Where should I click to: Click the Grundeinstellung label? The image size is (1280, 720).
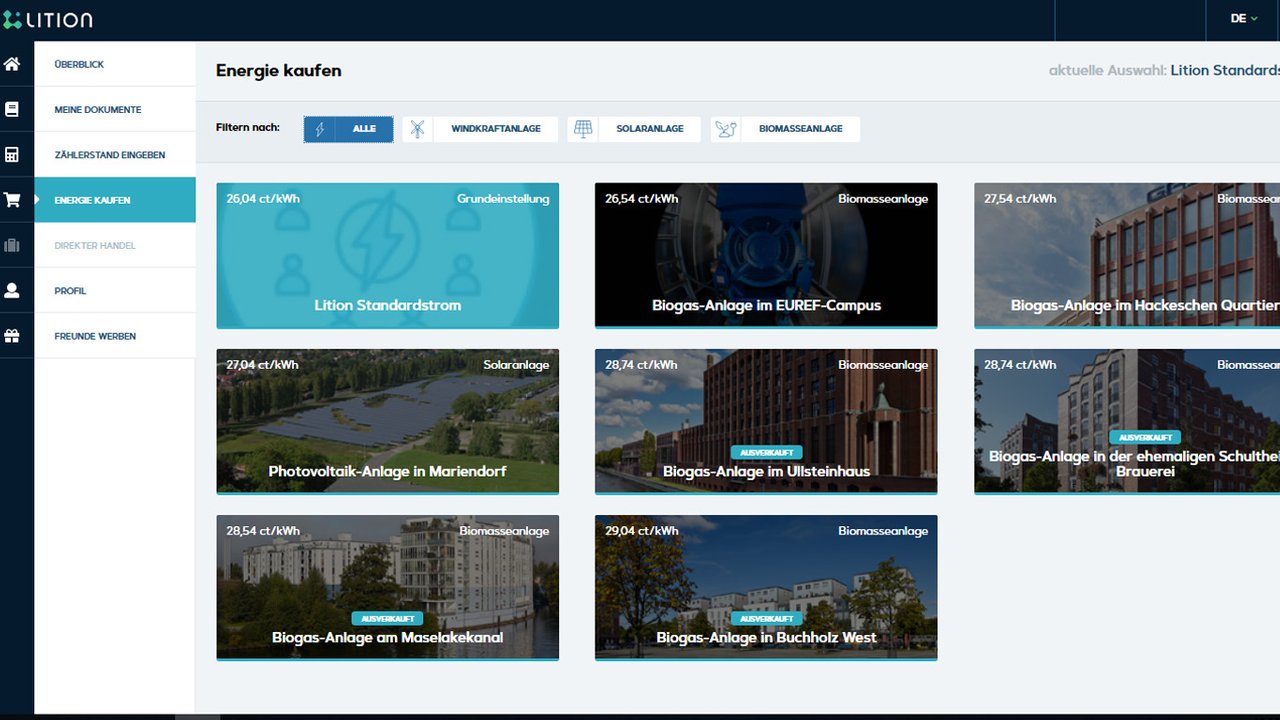(503, 199)
